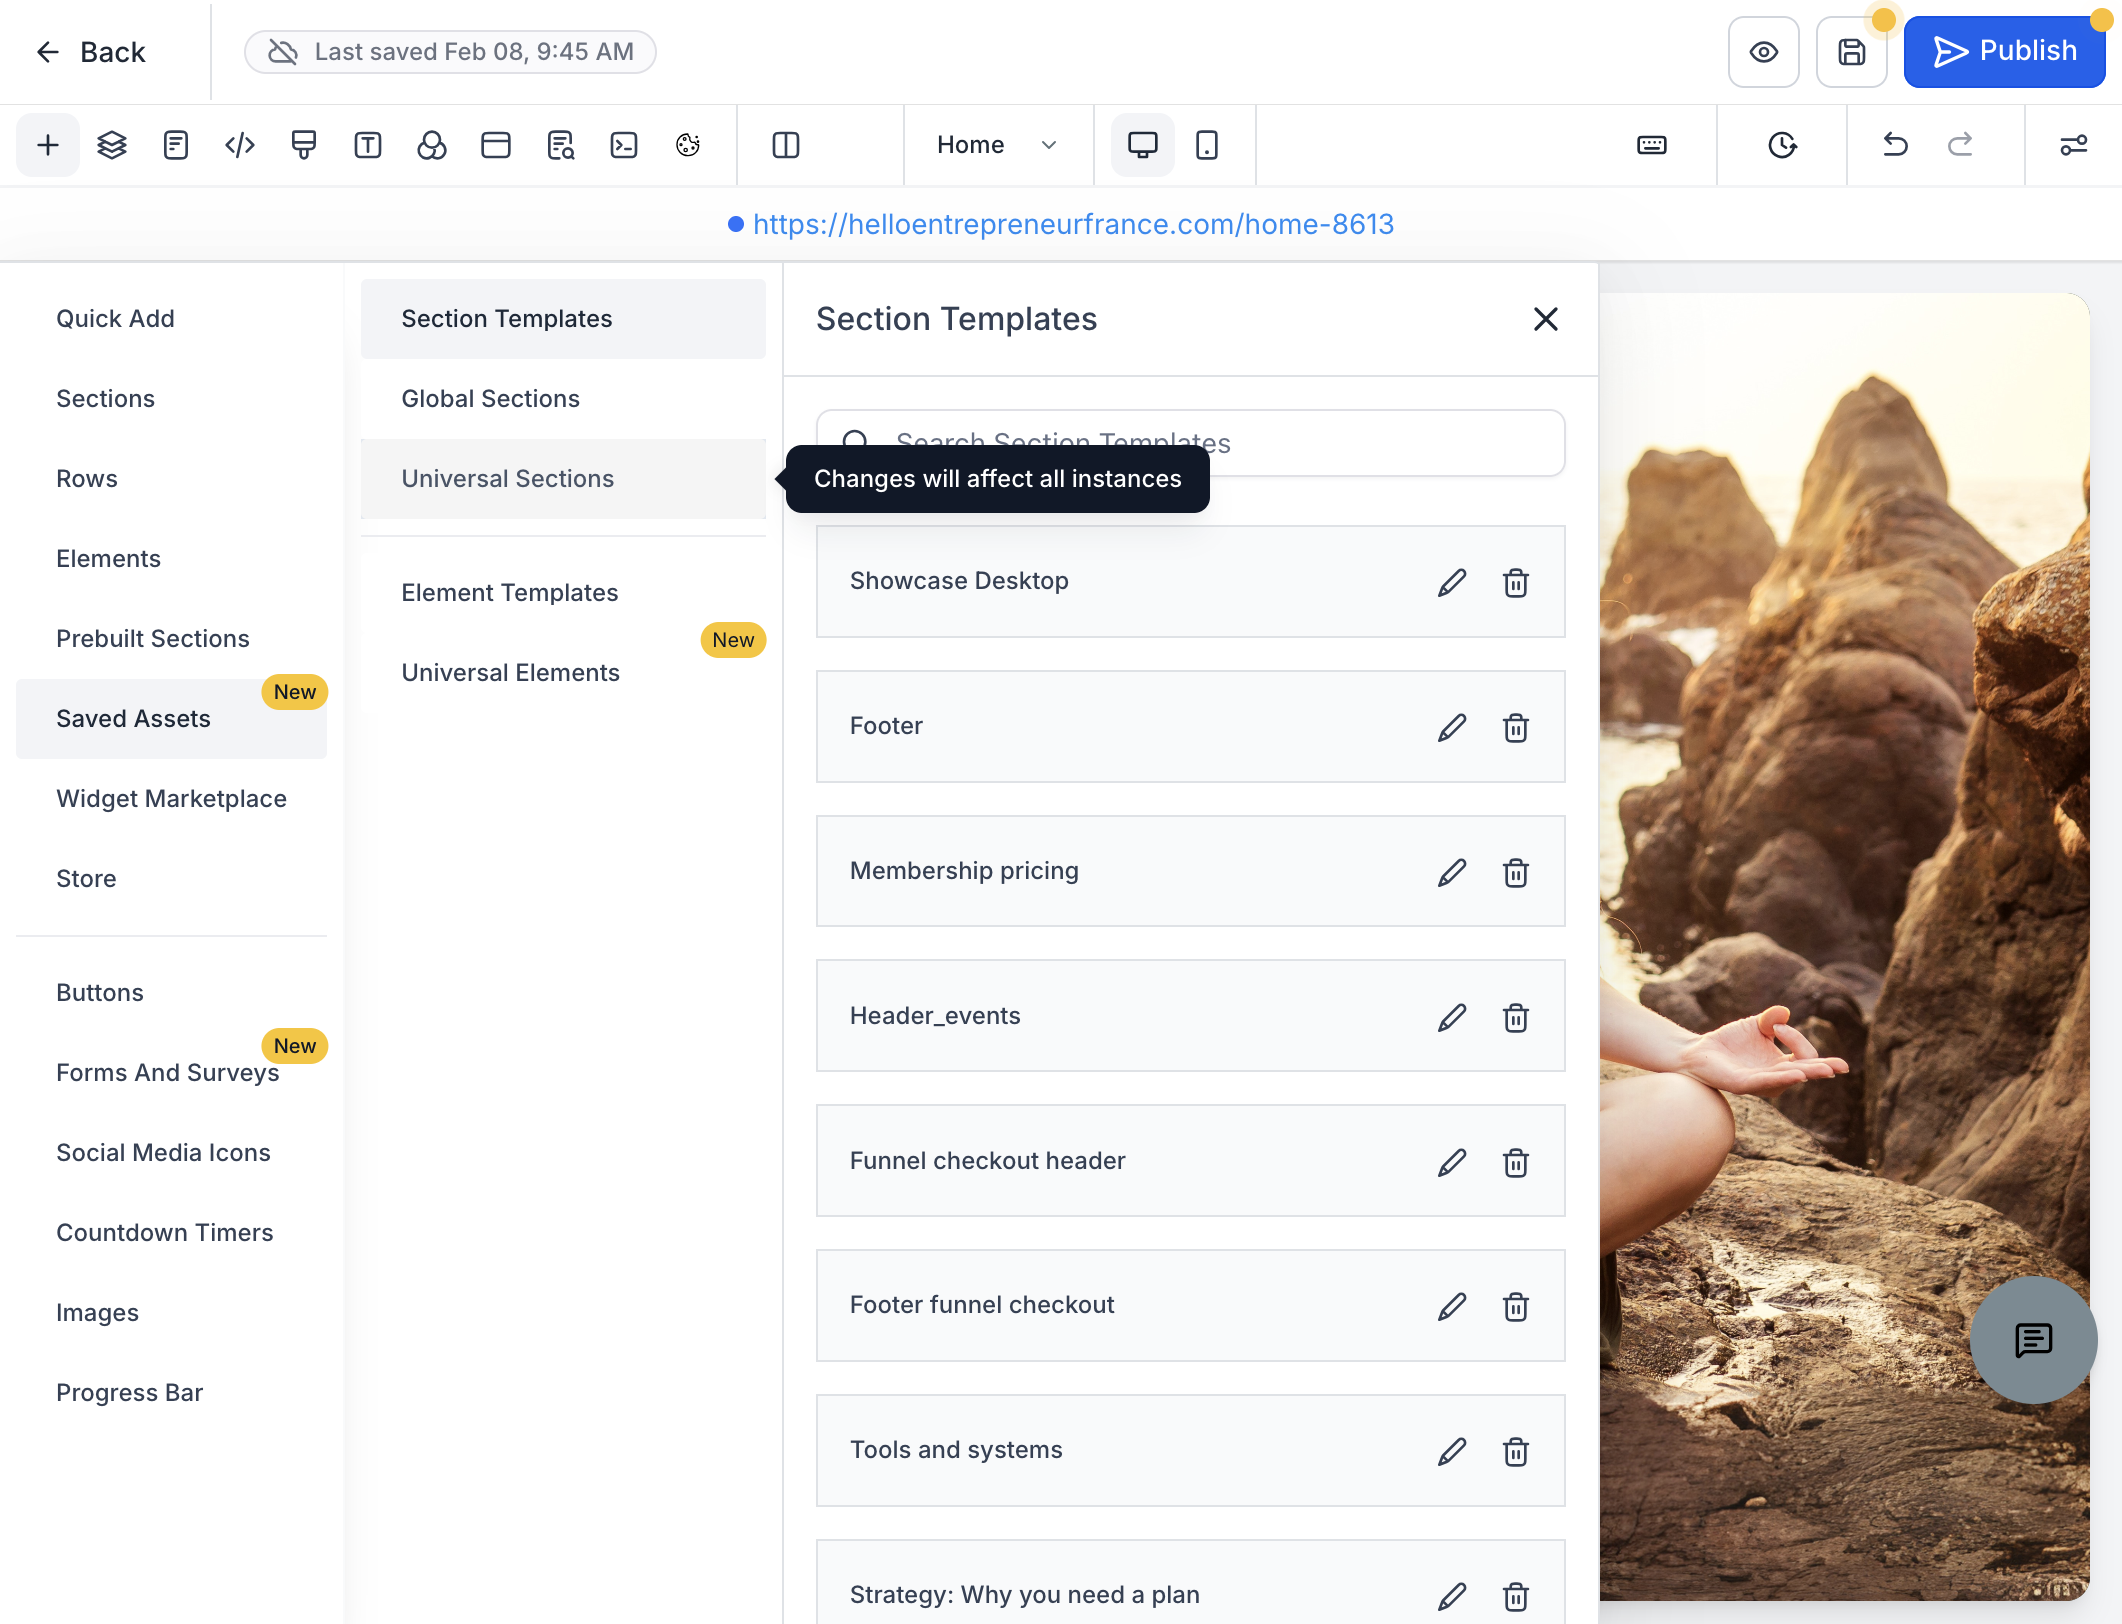2122x1624 pixels.
Task: Open Element Templates
Action: [x=563, y=593]
